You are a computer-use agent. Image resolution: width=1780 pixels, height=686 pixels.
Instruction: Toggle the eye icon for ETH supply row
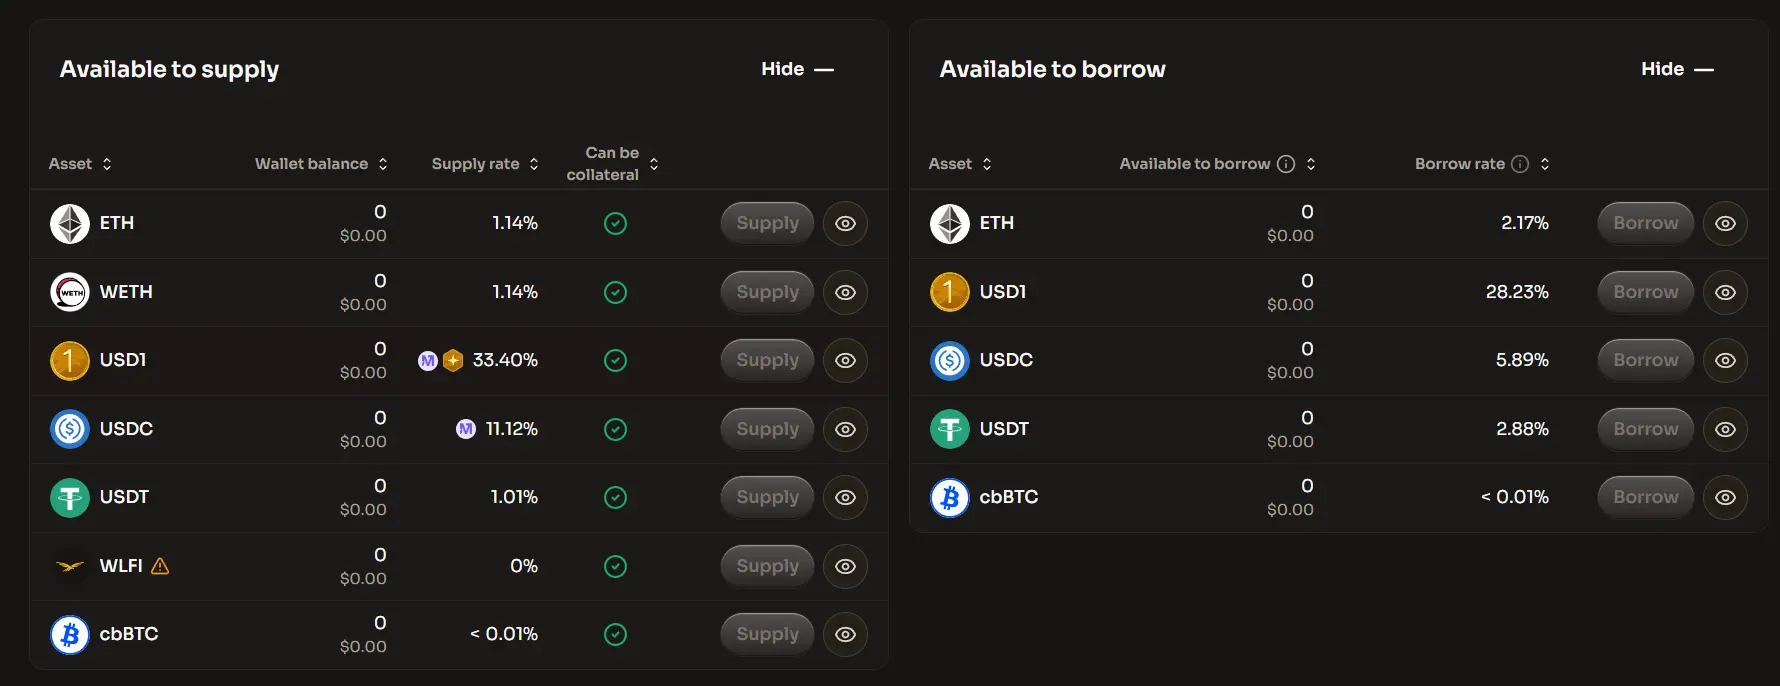(845, 223)
